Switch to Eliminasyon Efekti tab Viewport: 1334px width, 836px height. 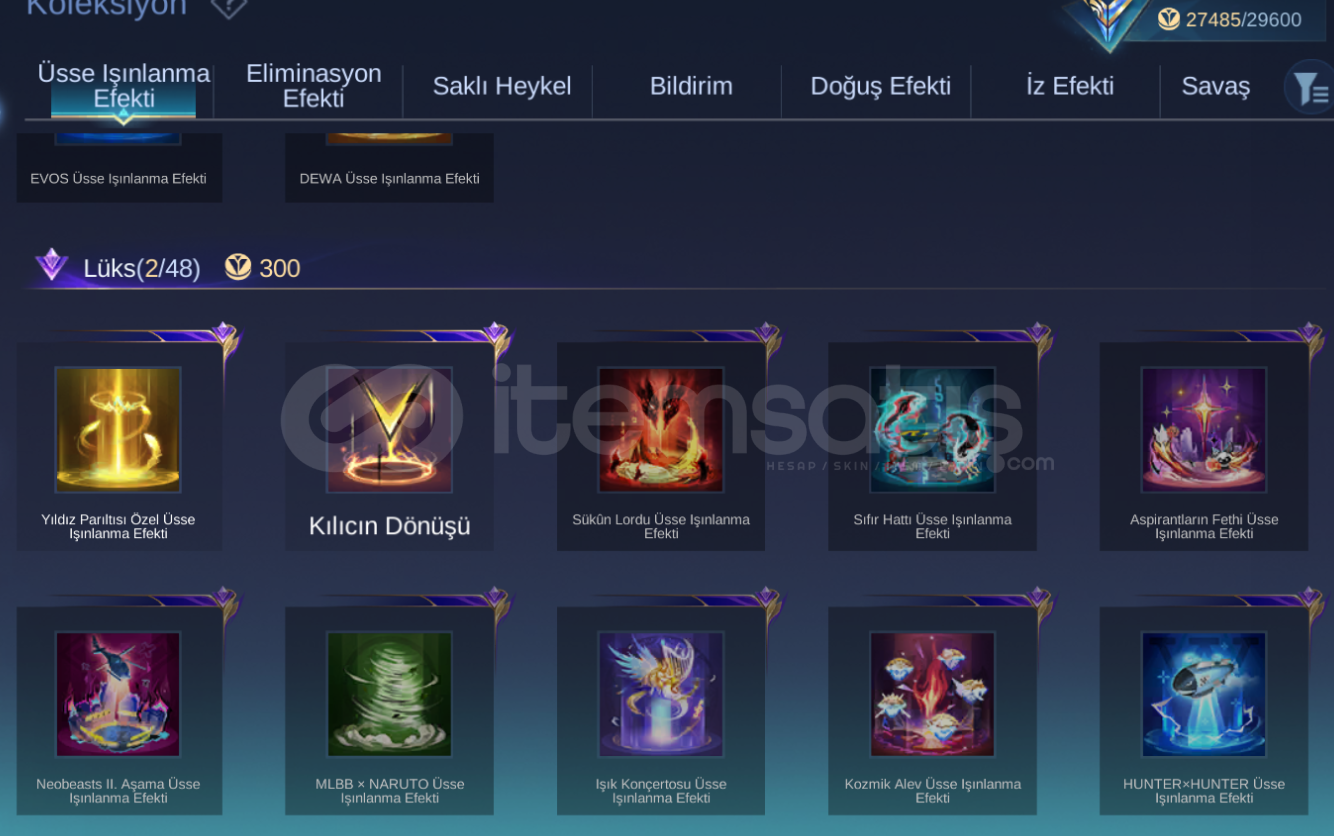click(x=313, y=86)
